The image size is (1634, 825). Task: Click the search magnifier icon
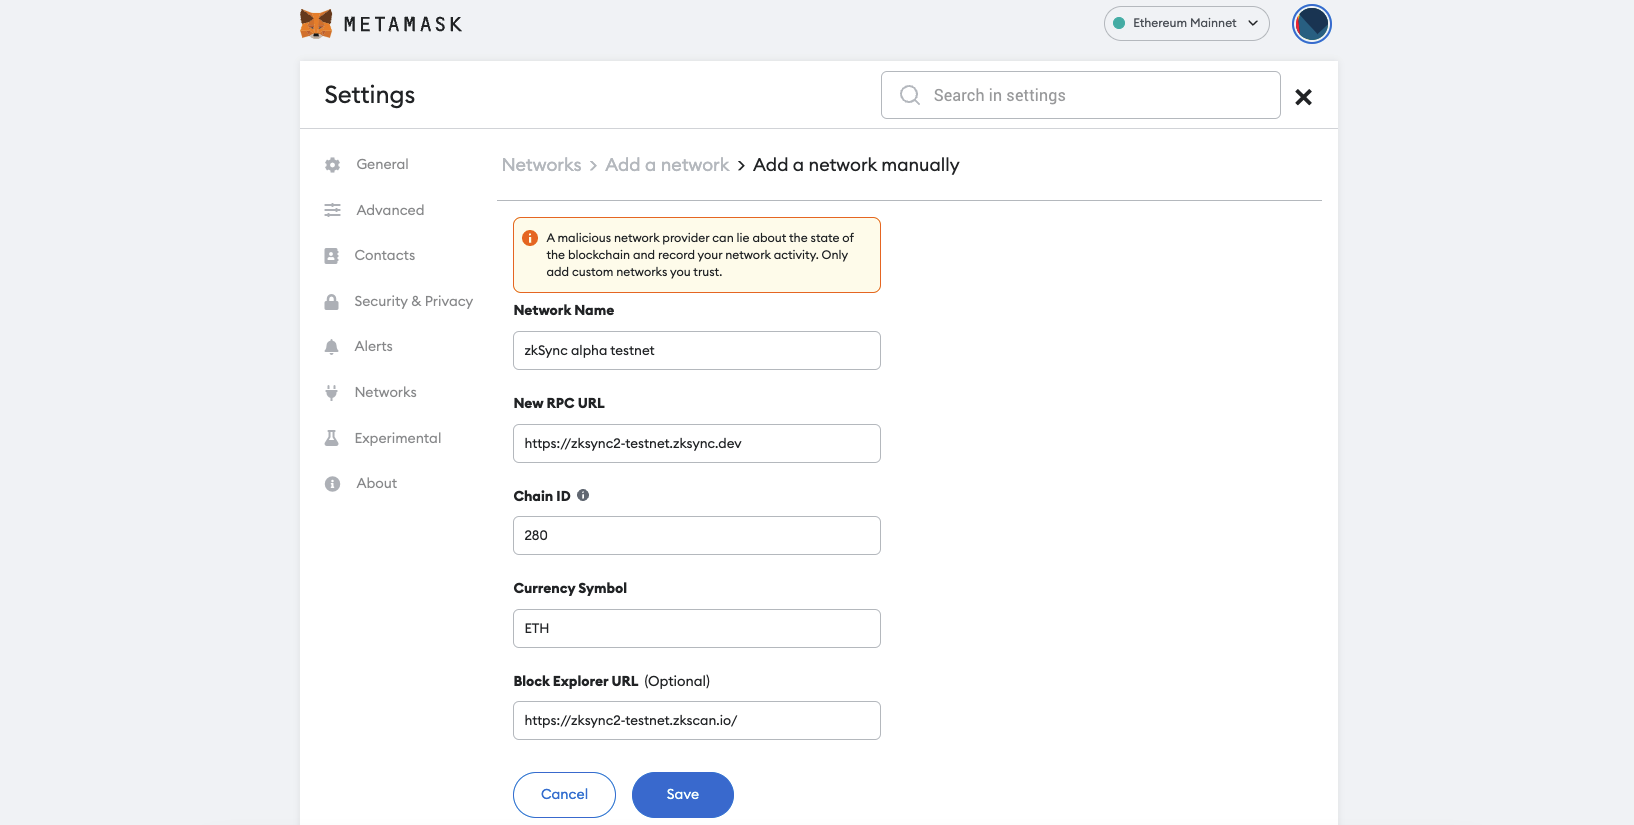point(910,95)
